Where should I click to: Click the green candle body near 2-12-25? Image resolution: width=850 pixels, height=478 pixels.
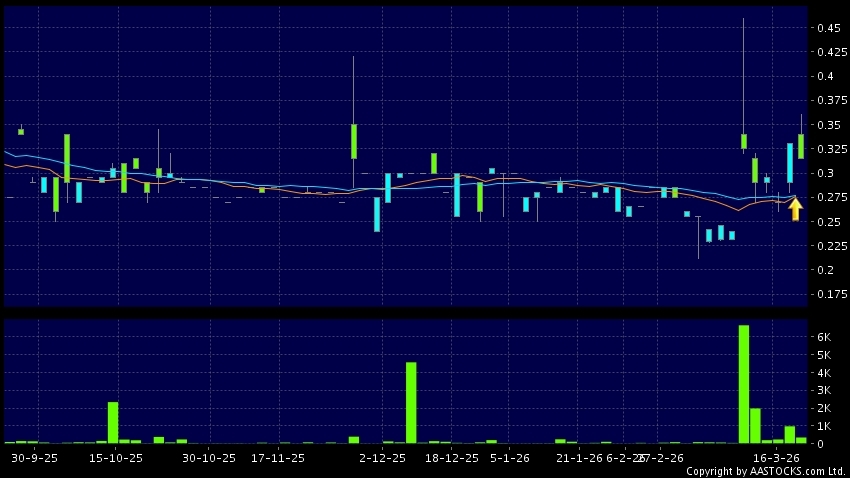click(x=354, y=141)
